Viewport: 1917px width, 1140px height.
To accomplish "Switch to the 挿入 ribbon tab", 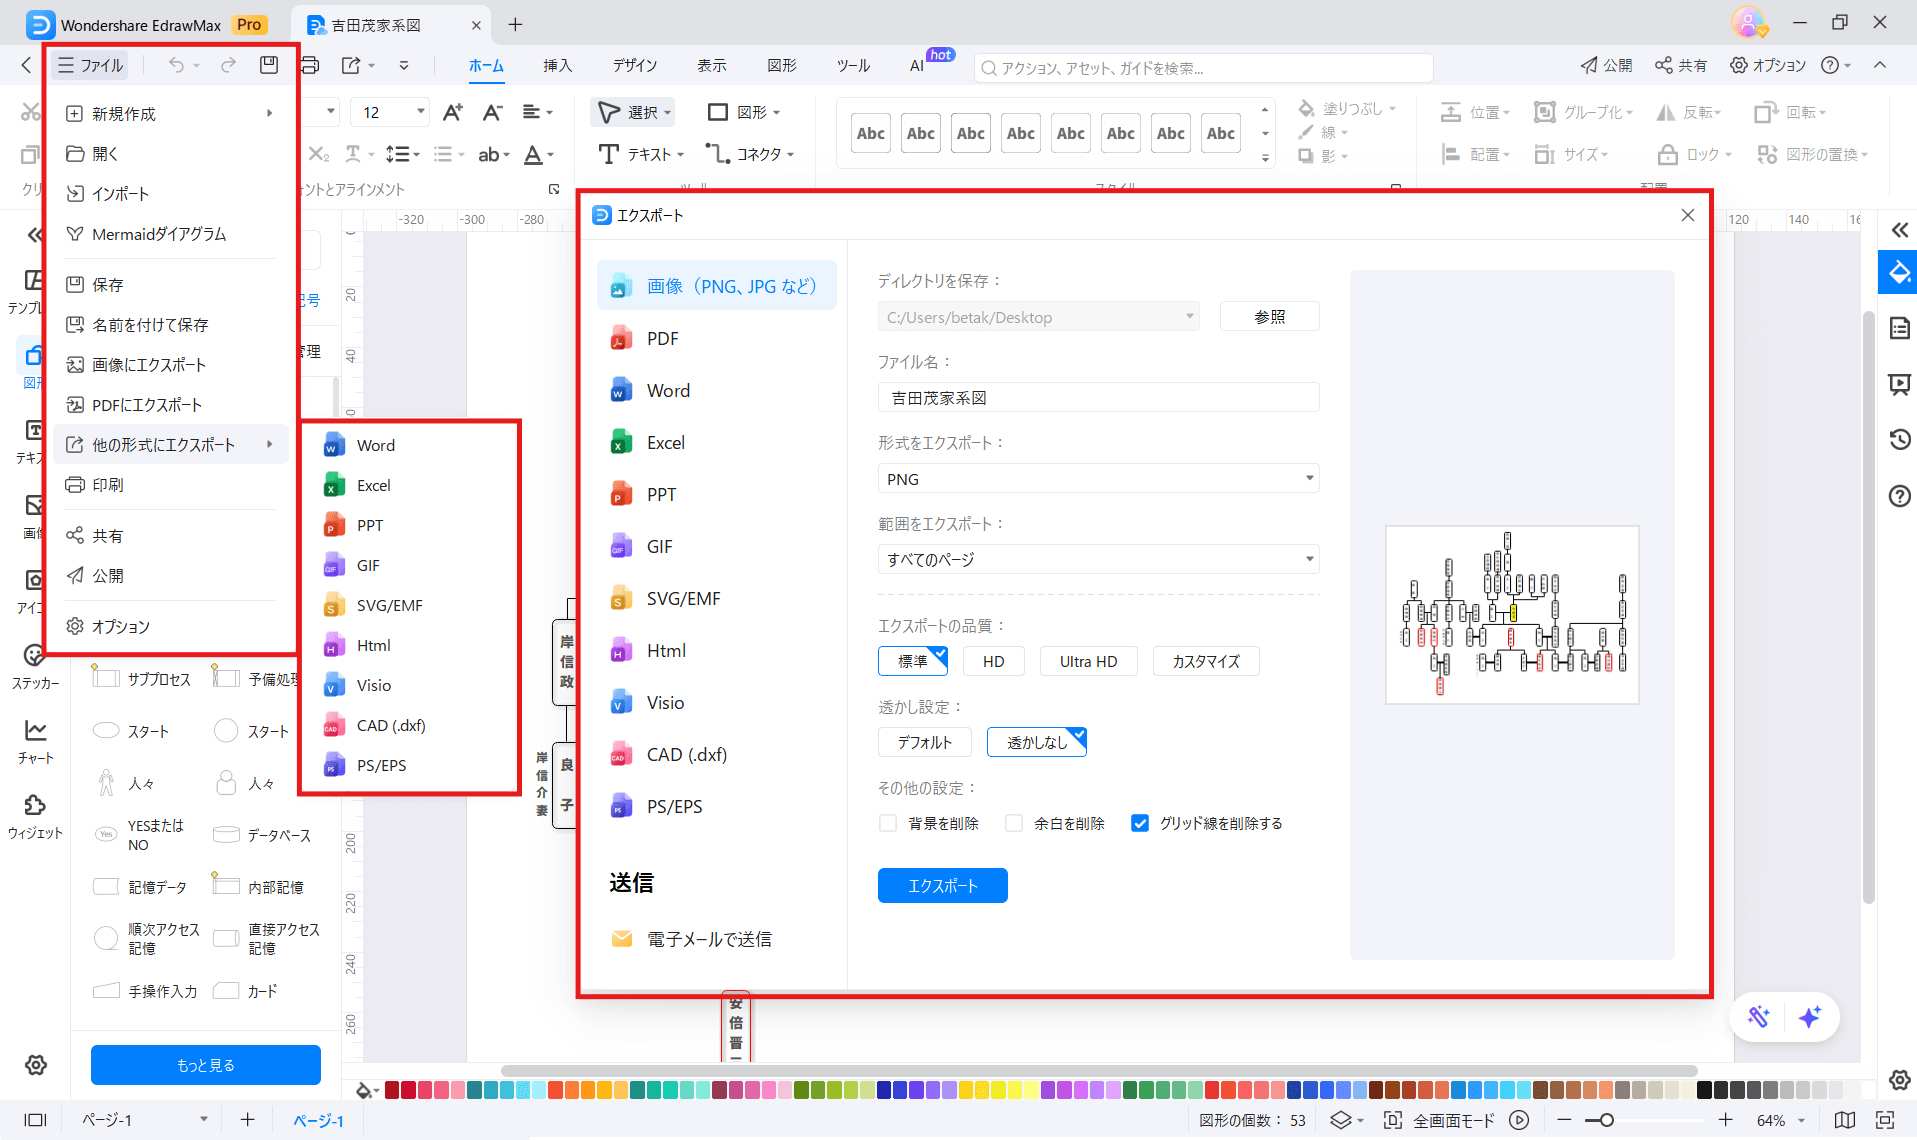I will pyautogui.click(x=557, y=66).
